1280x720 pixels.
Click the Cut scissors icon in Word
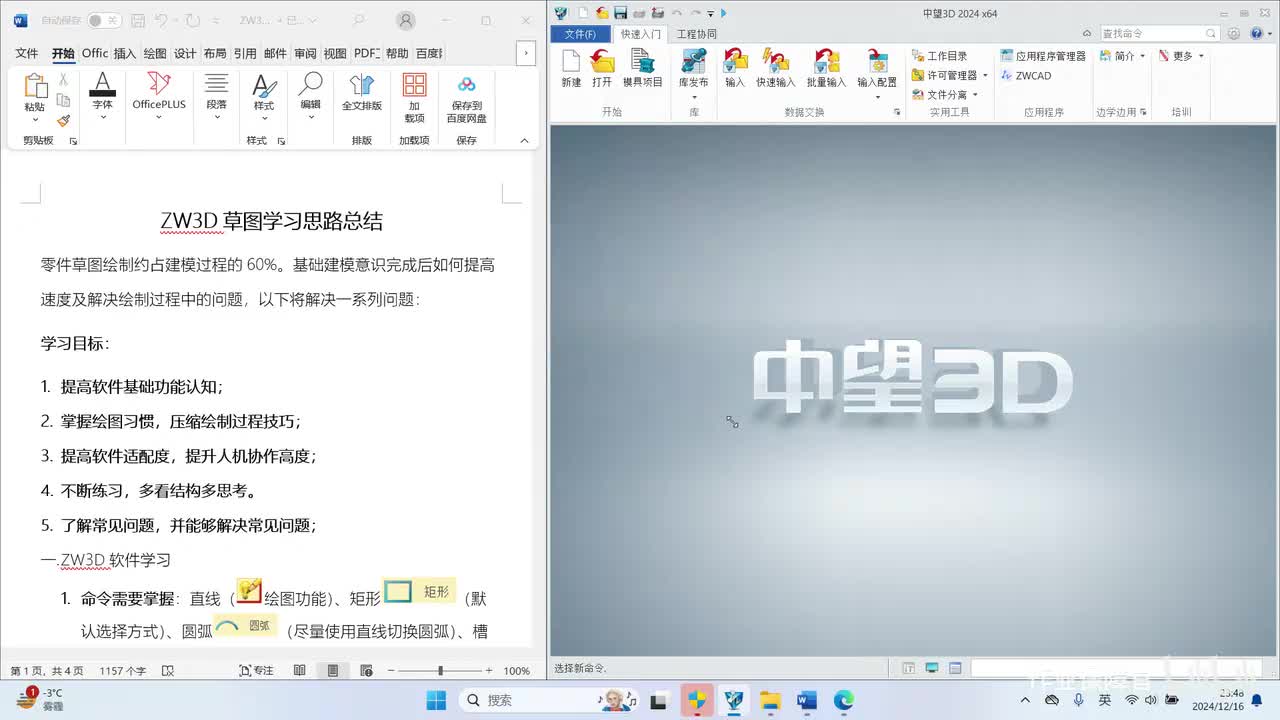click(x=63, y=80)
